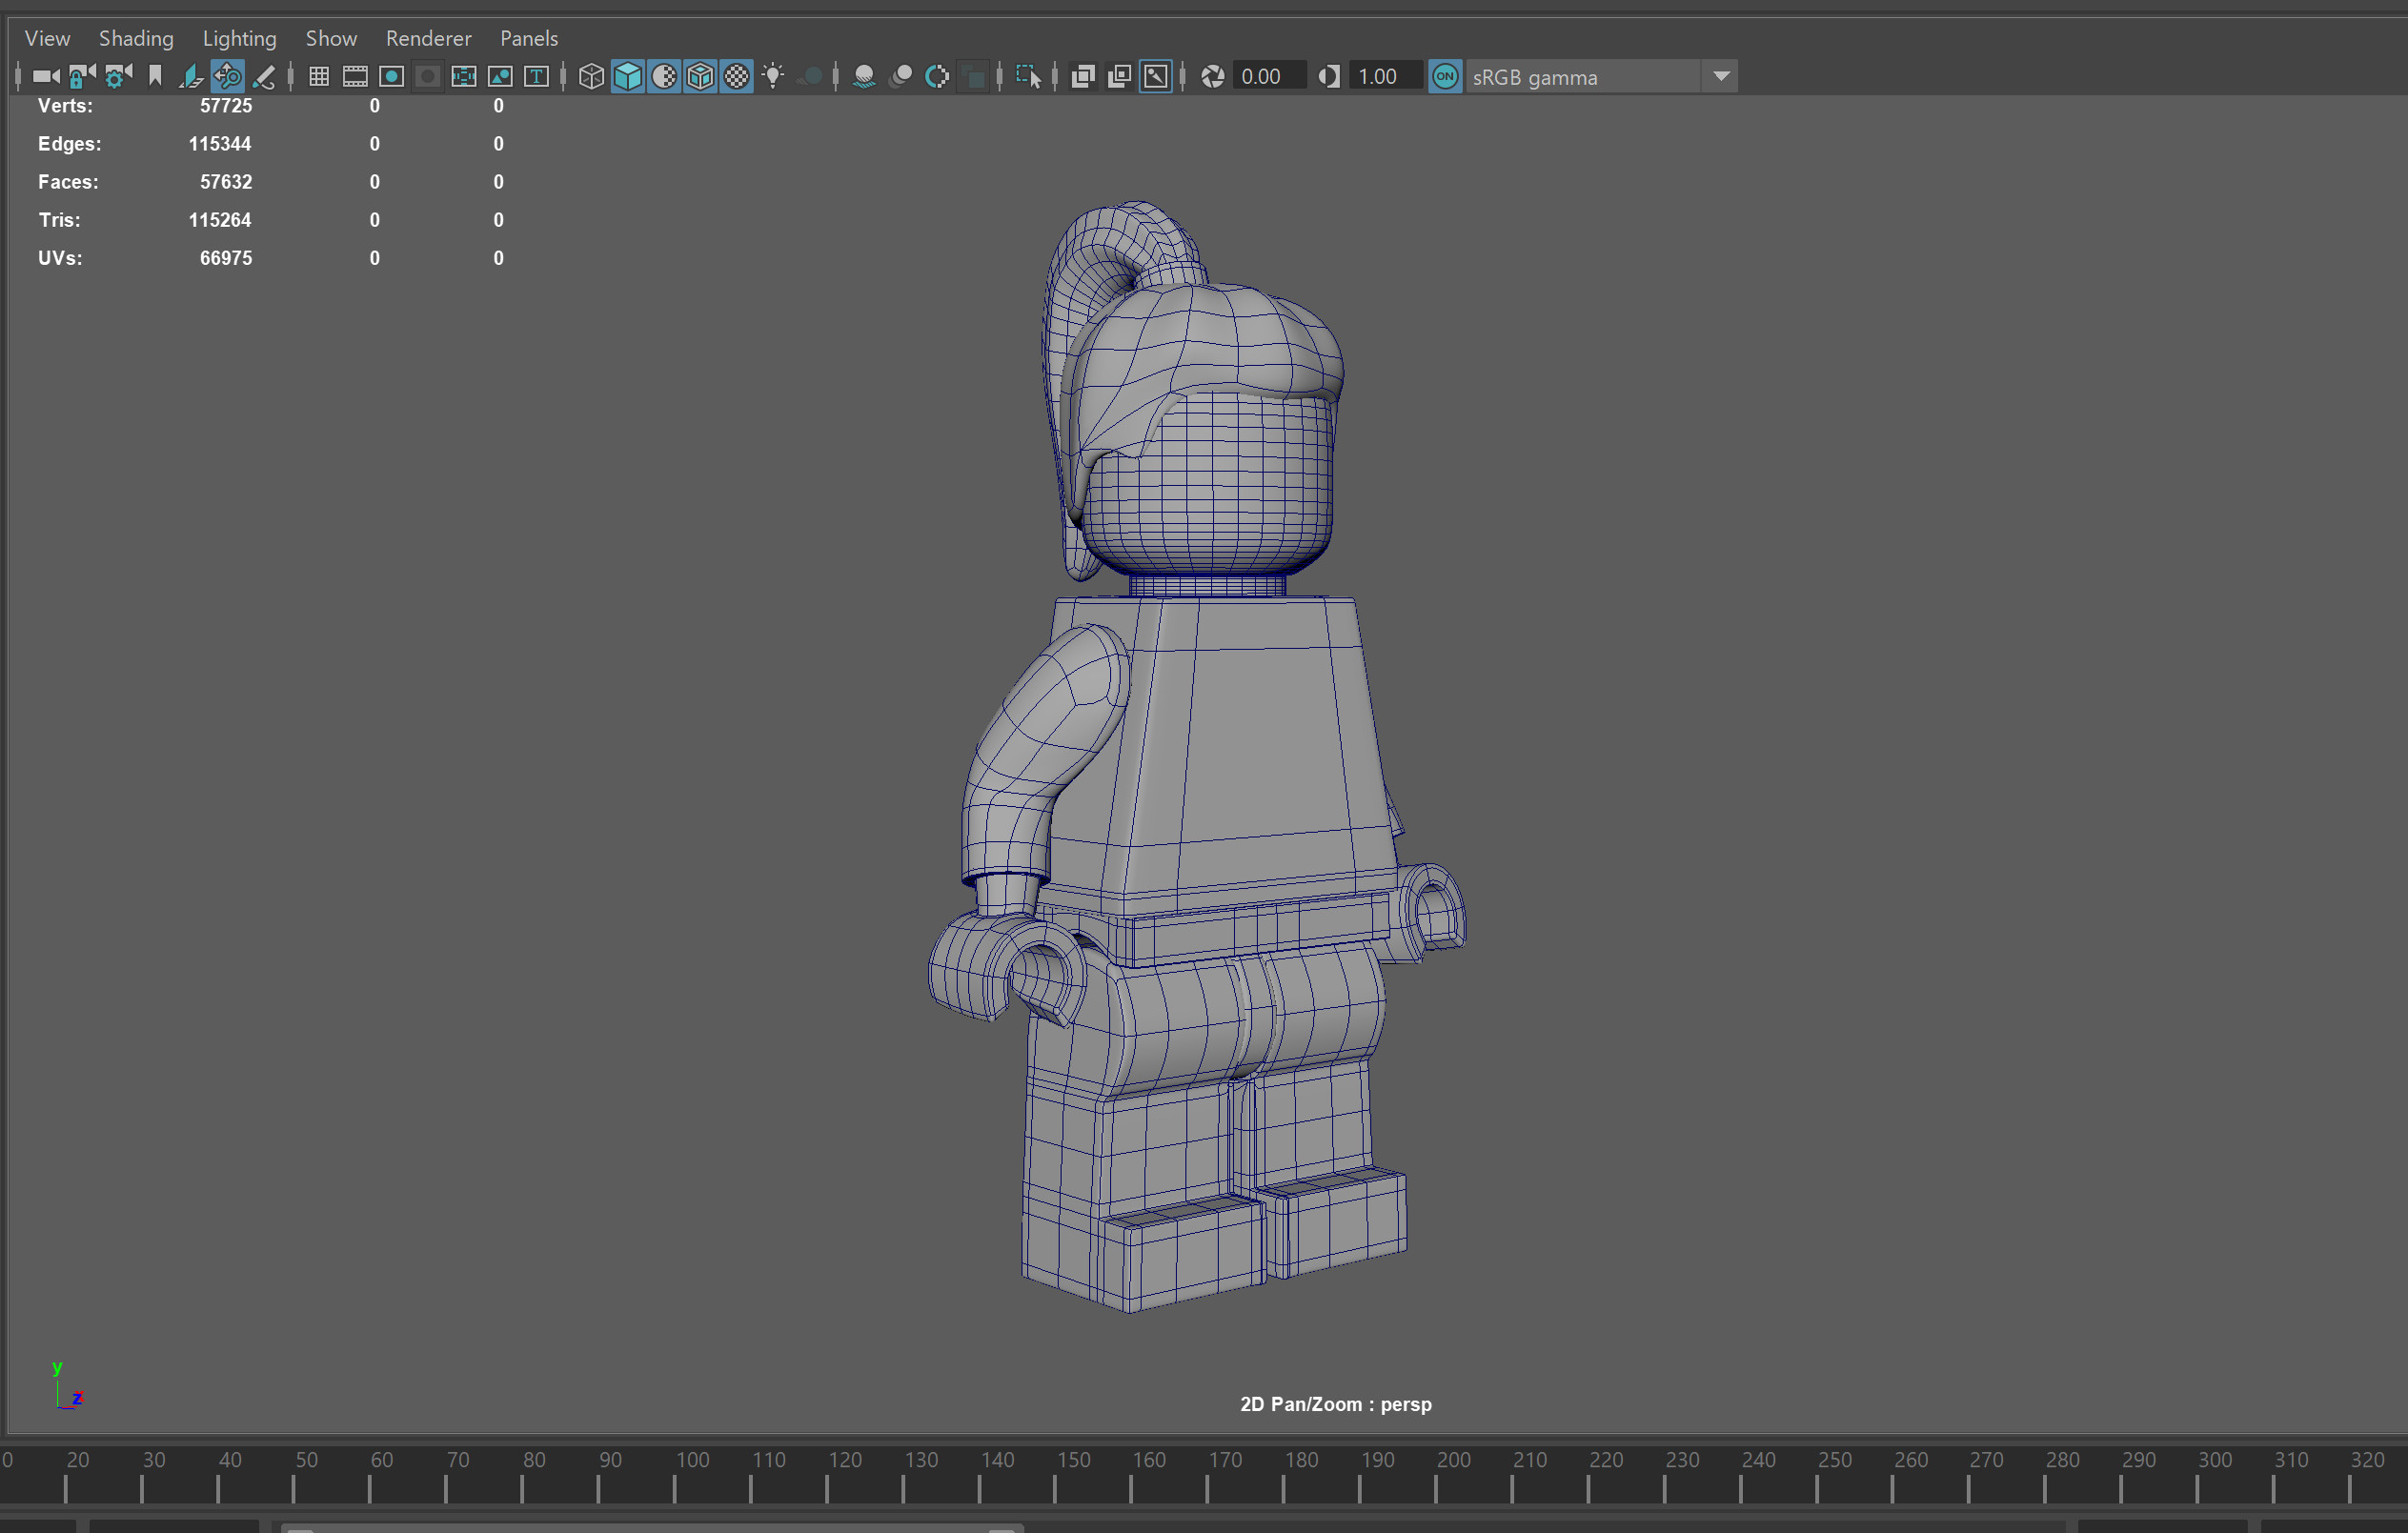Open Camera Attributes gear-camera icon

pyautogui.click(x=118, y=76)
